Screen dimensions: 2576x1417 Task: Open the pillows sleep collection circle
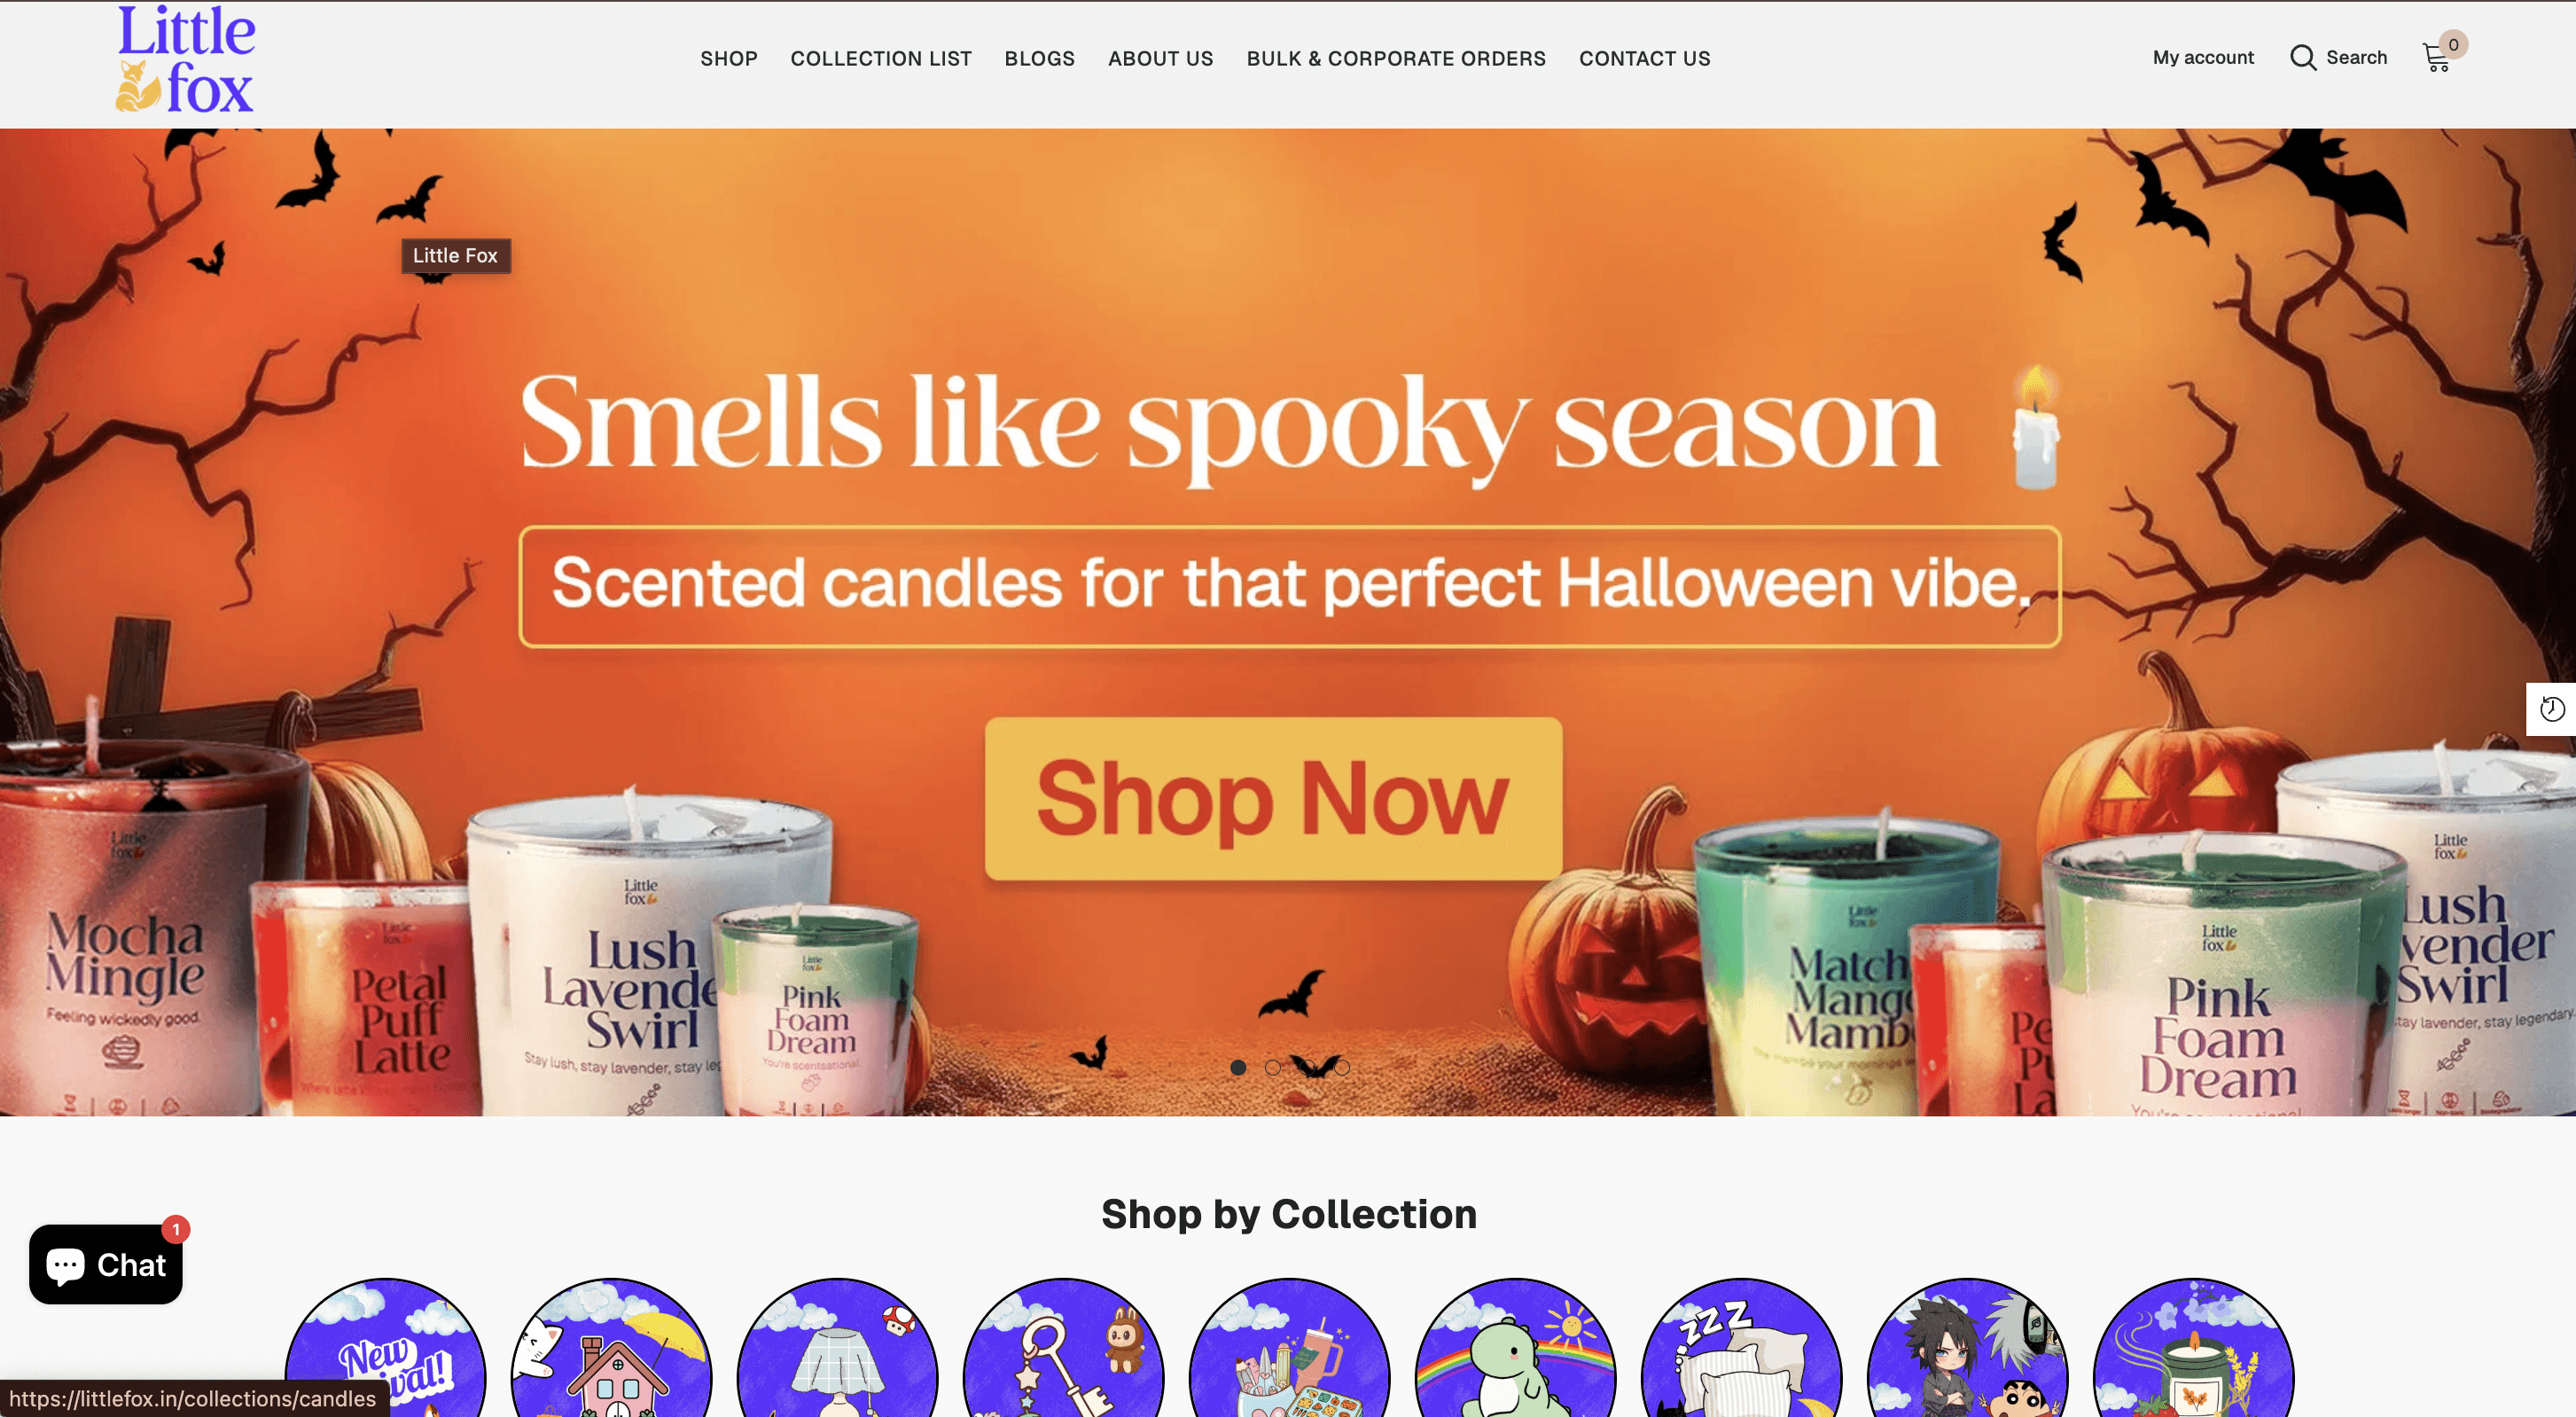(x=1741, y=1347)
